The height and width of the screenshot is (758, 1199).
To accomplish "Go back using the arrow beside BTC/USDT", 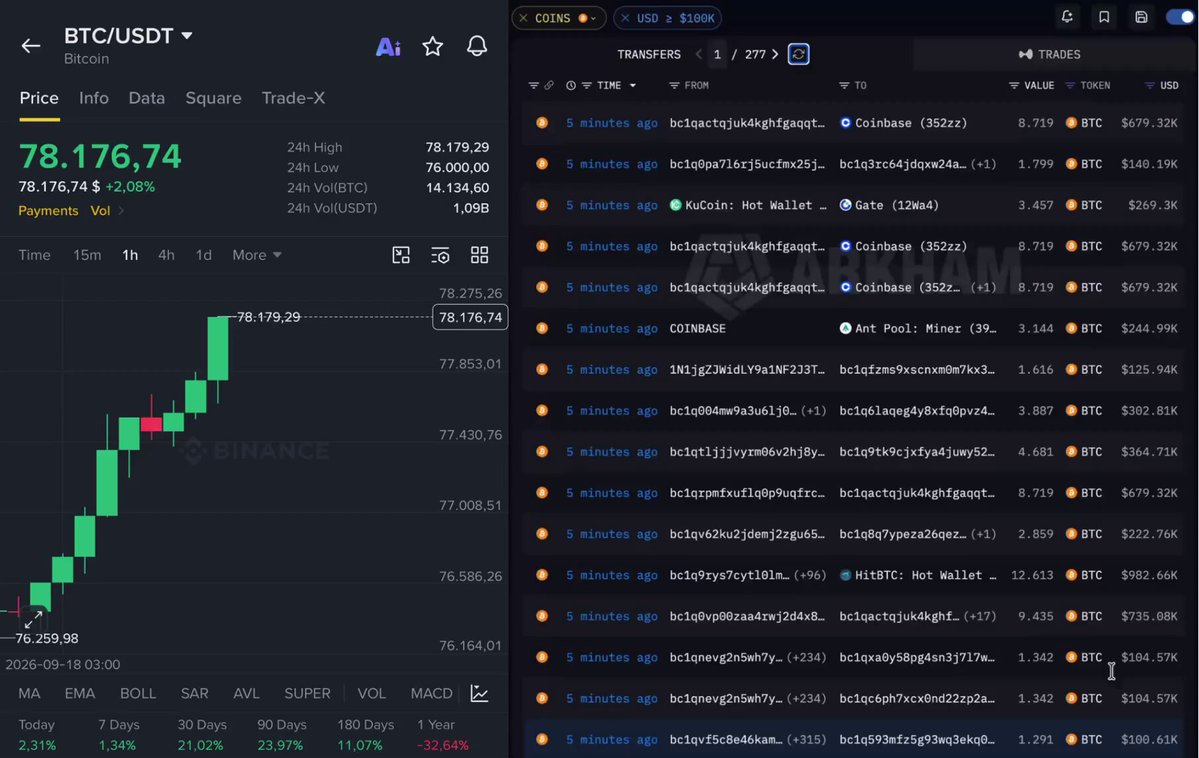I will (31, 46).
